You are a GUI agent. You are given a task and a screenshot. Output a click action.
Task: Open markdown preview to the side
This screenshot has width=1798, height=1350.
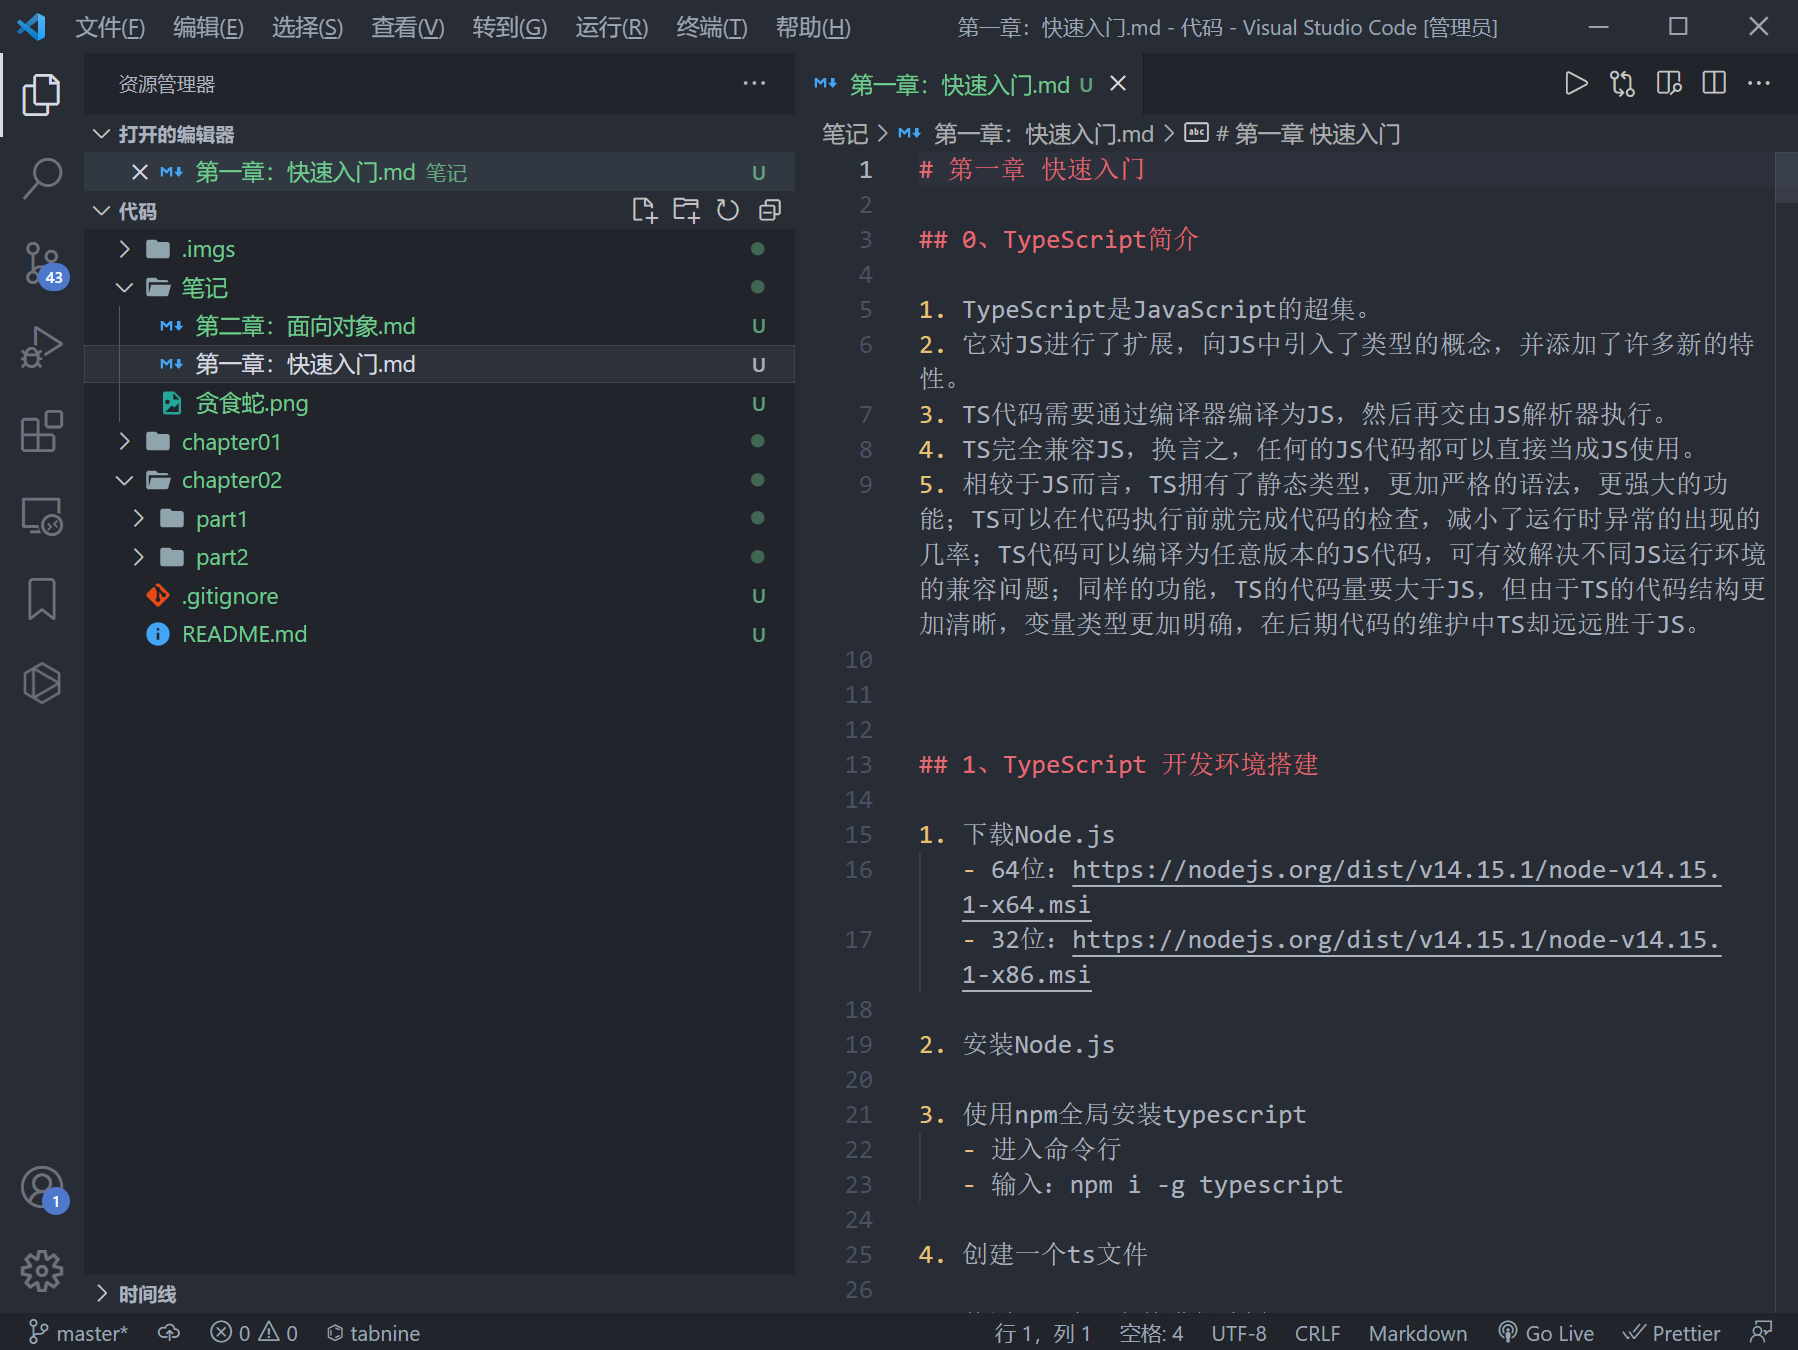(x=1669, y=83)
